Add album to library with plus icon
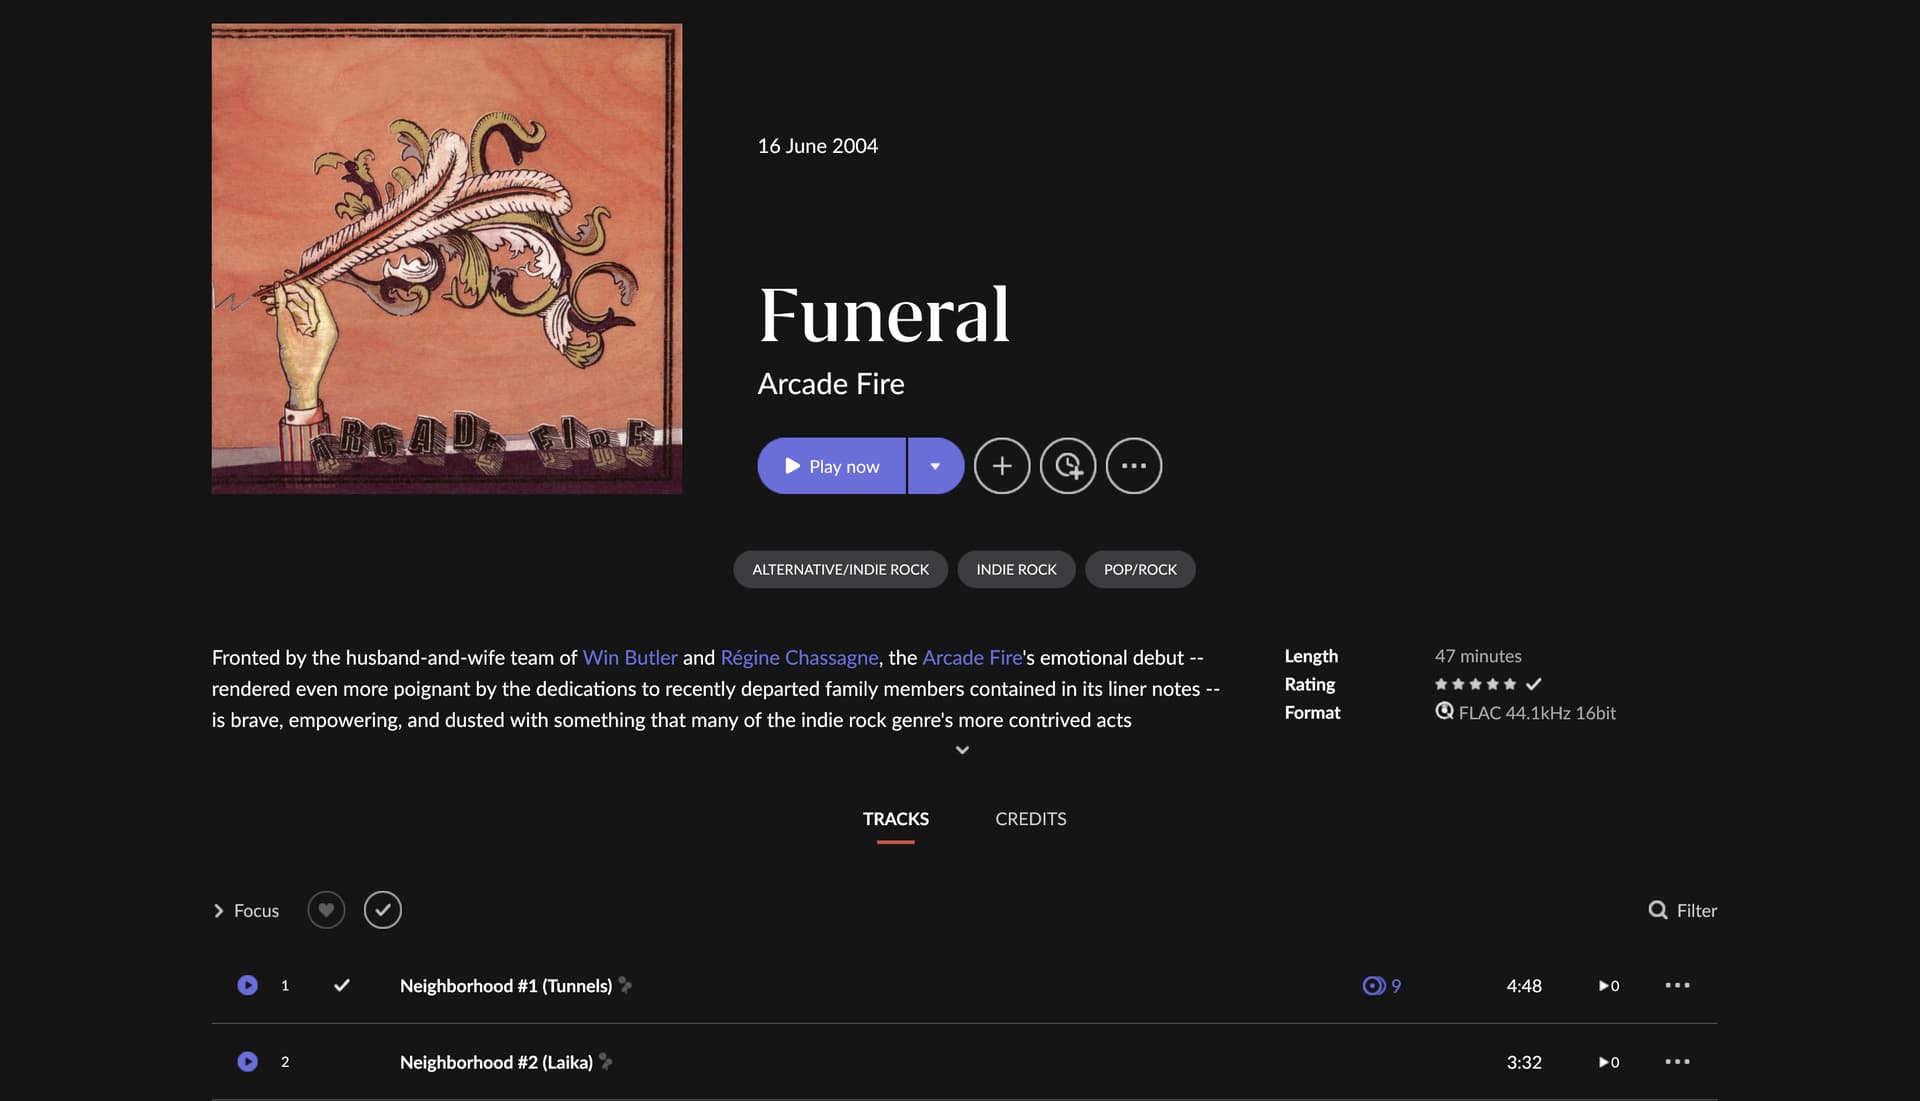The image size is (1920, 1101). tap(1002, 466)
